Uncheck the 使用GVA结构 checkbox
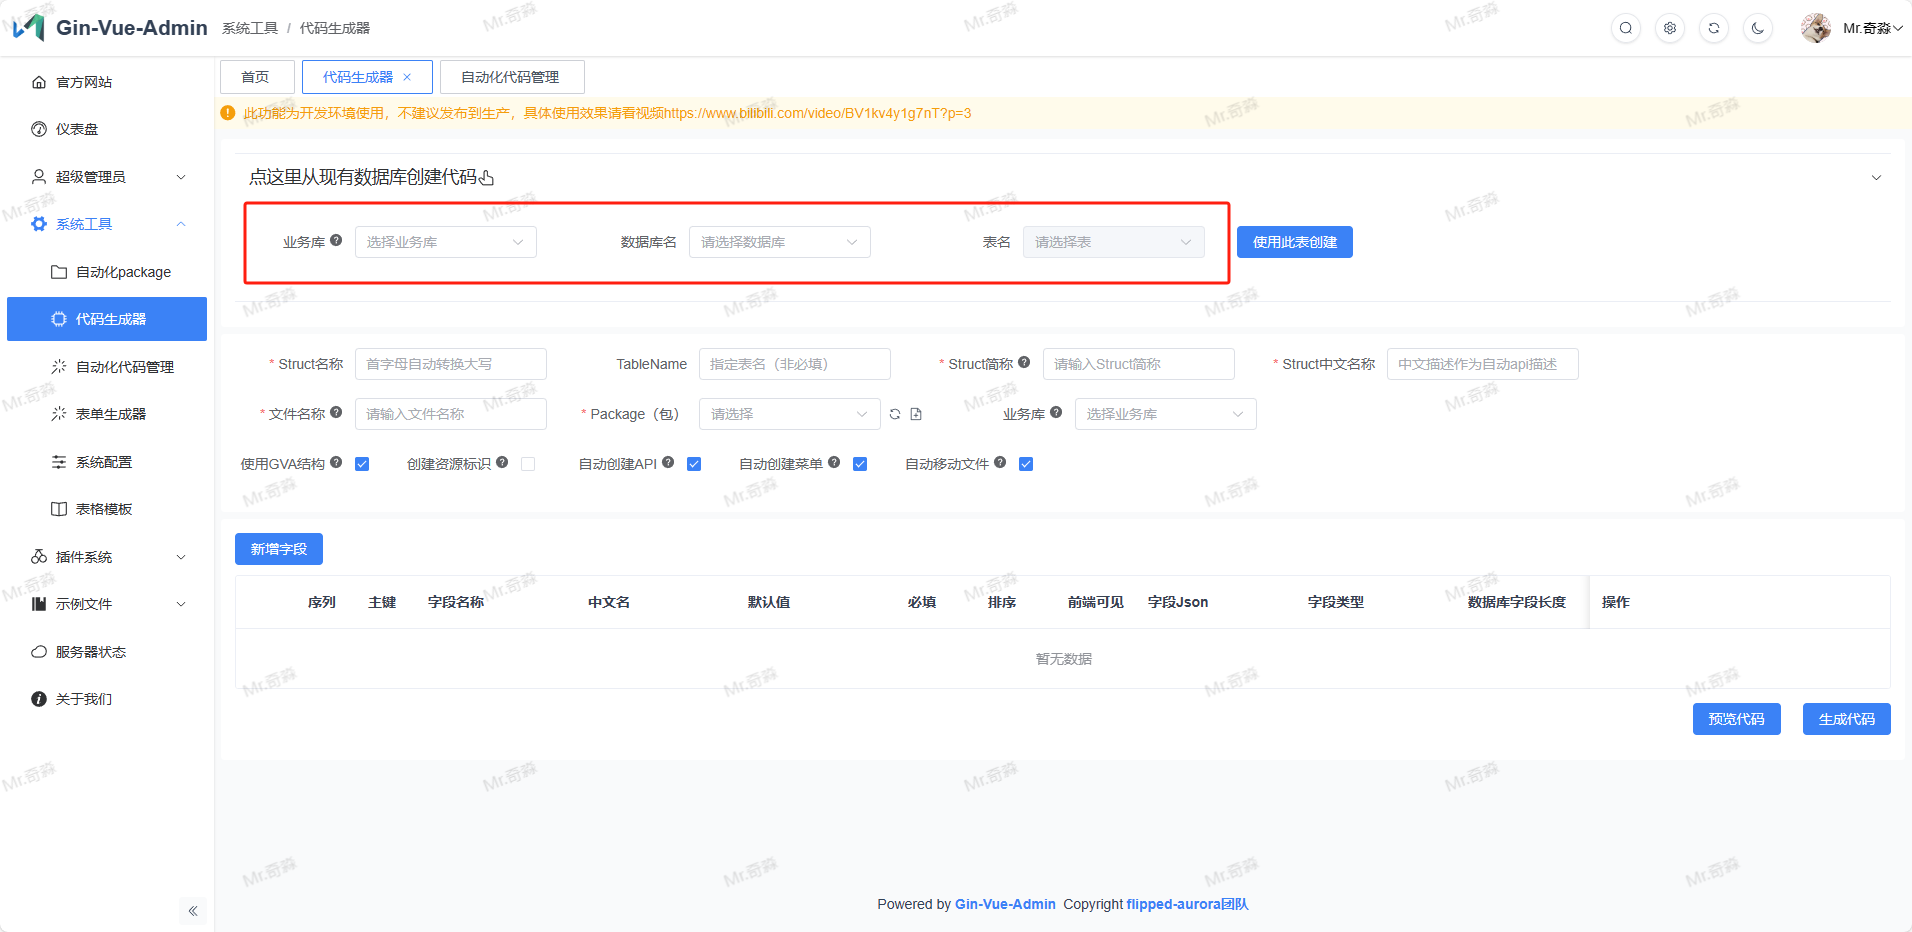The width and height of the screenshot is (1912, 932). coord(362,464)
